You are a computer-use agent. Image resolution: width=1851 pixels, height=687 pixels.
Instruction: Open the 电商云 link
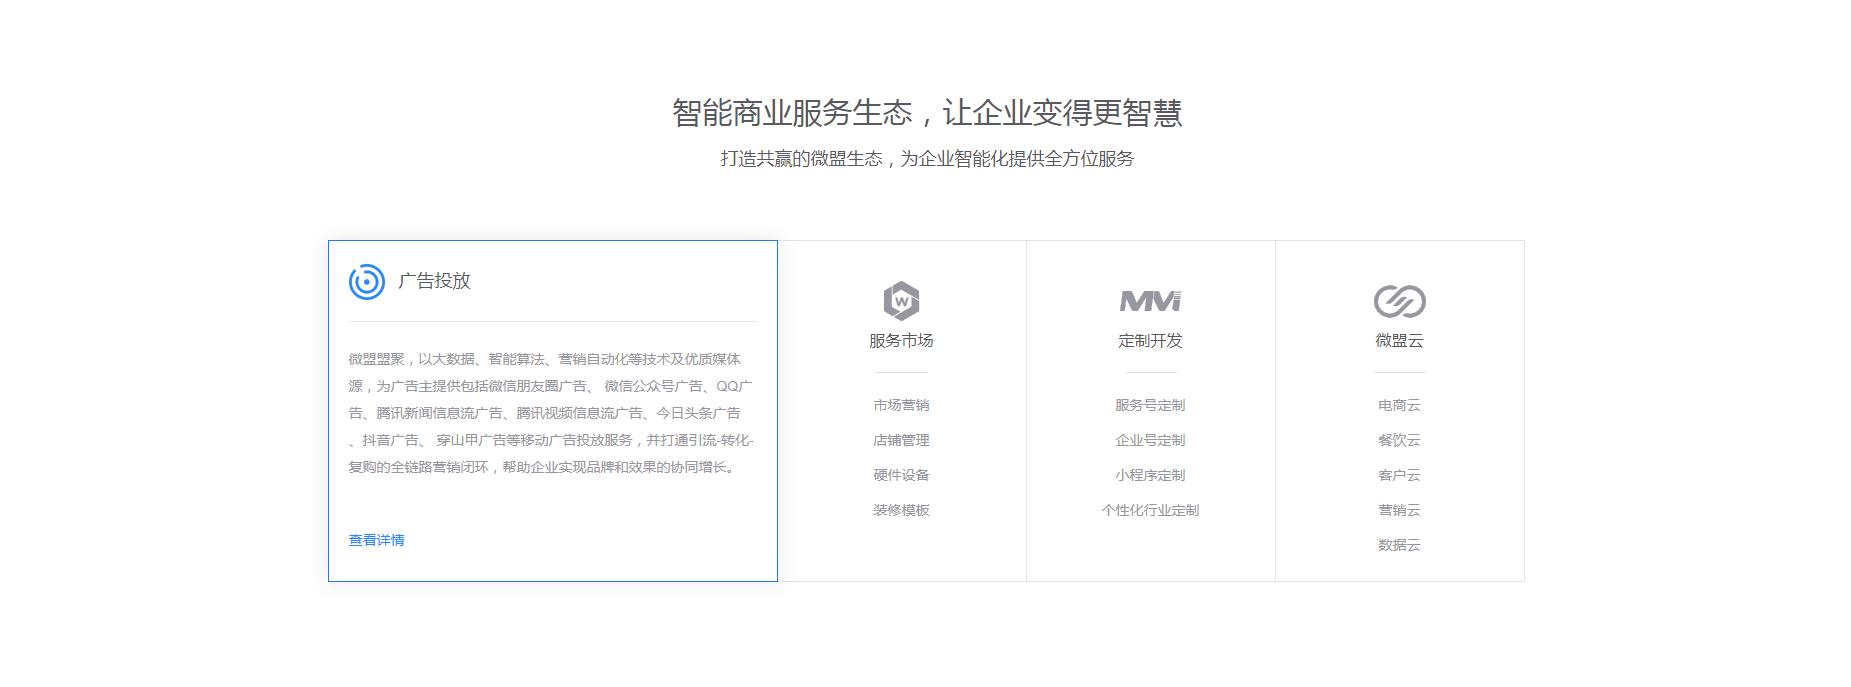pyautogui.click(x=1399, y=405)
